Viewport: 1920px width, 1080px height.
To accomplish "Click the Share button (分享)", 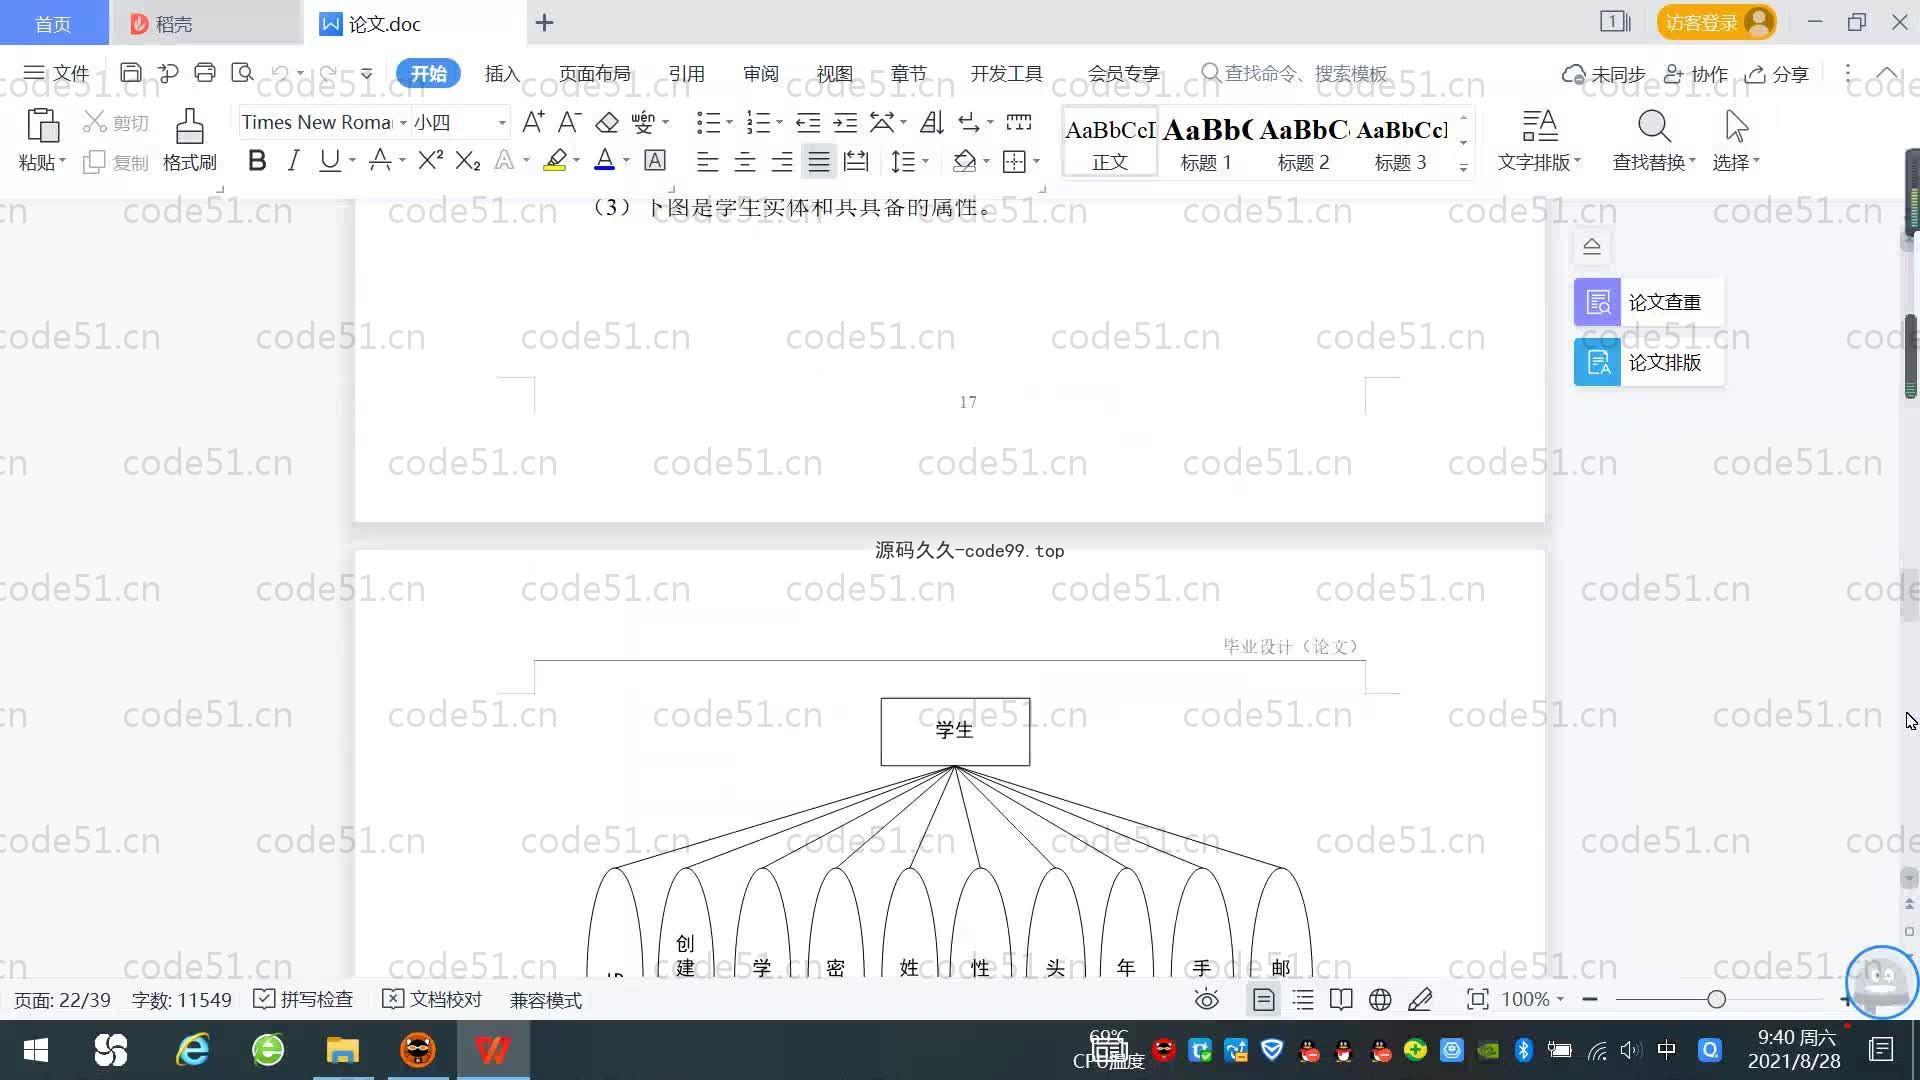I will tap(1777, 74).
